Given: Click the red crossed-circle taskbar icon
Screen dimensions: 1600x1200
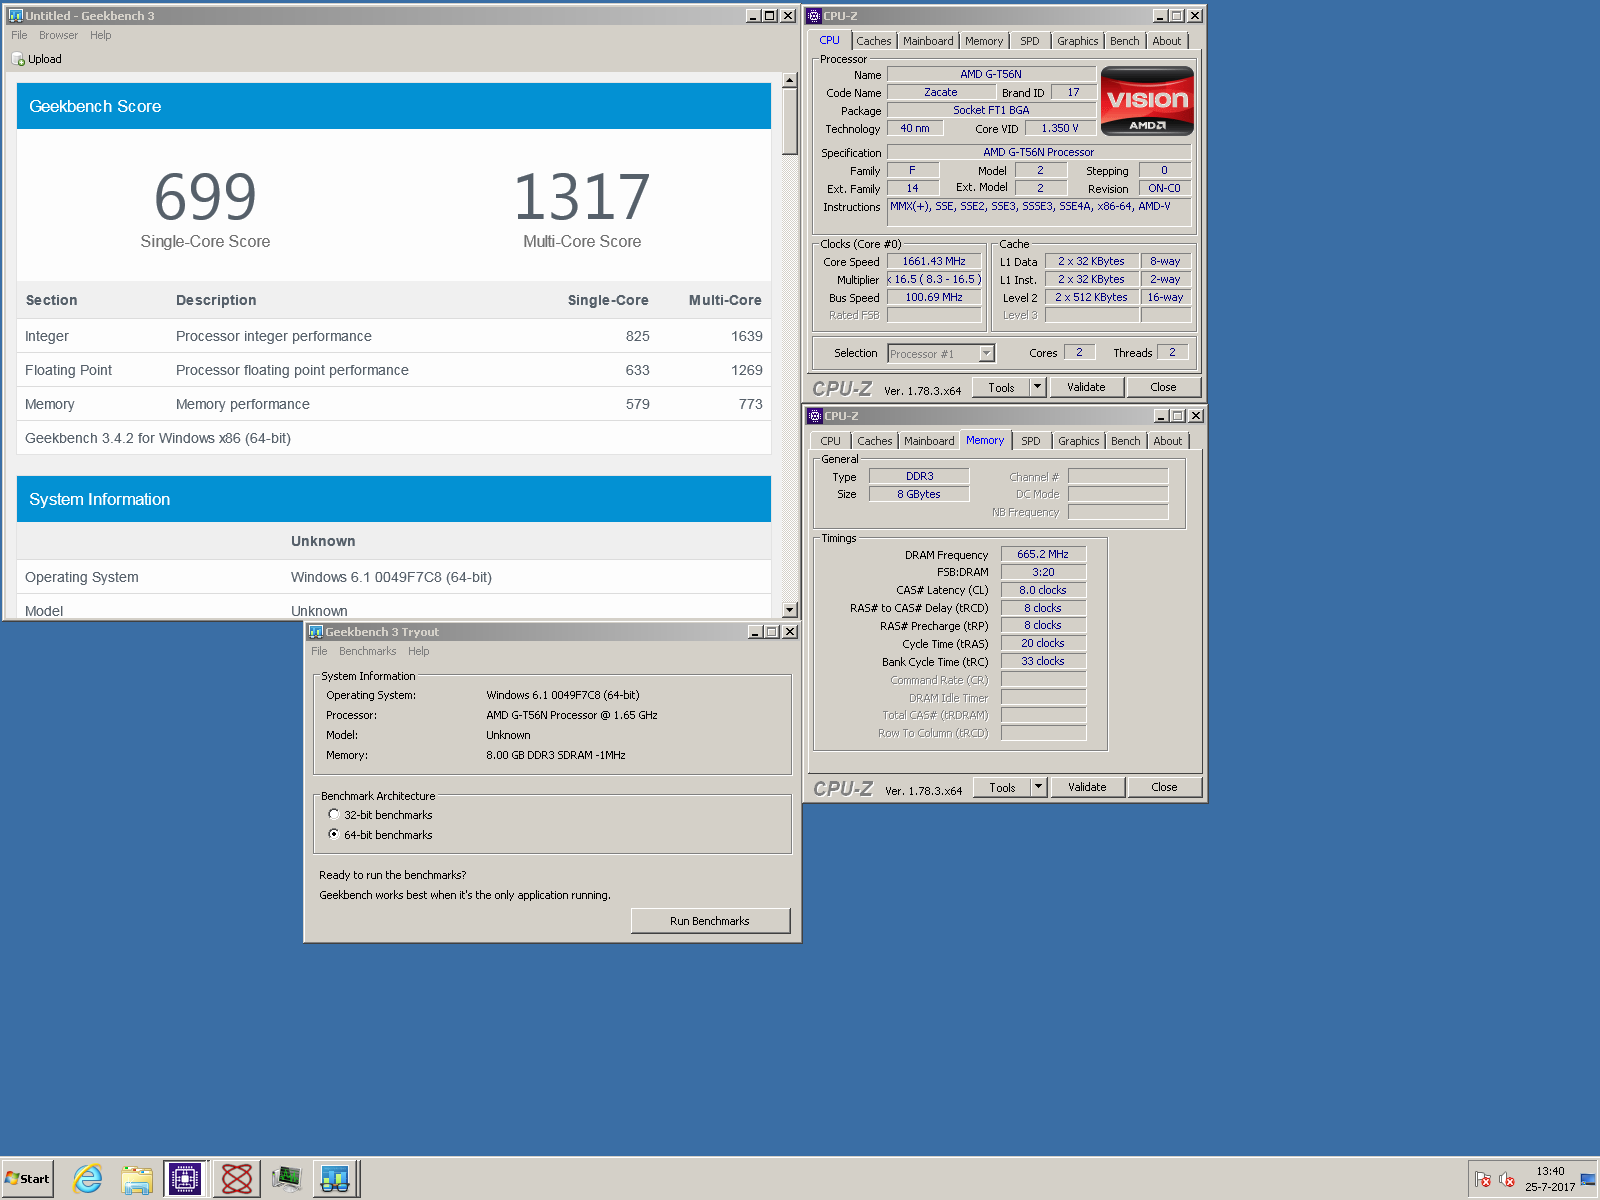Looking at the screenshot, I should (237, 1179).
